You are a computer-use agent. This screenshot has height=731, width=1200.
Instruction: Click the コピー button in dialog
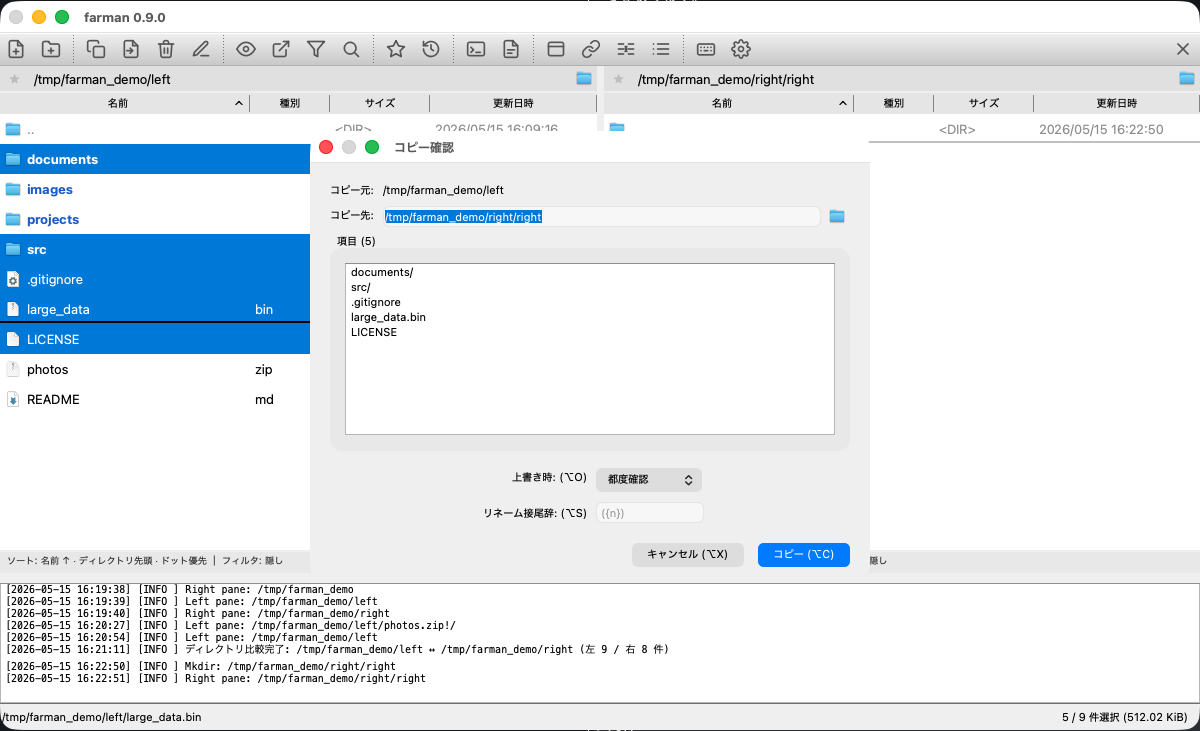(804, 554)
